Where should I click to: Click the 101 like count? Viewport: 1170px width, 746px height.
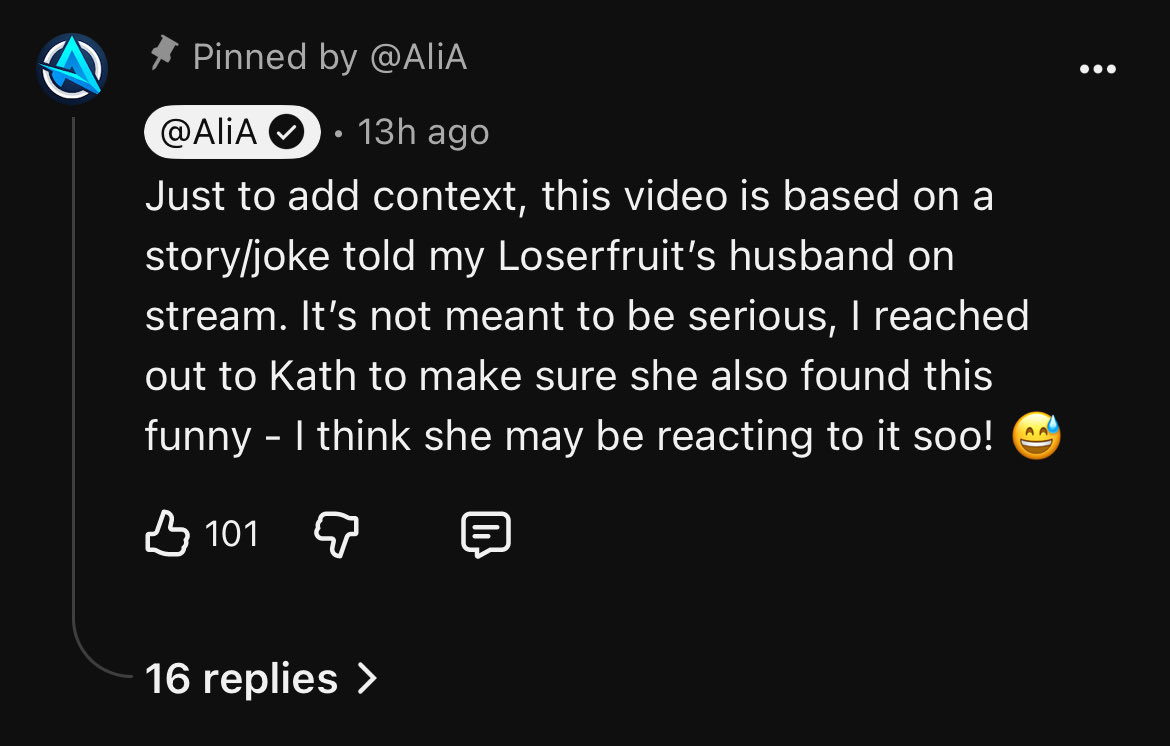231,534
